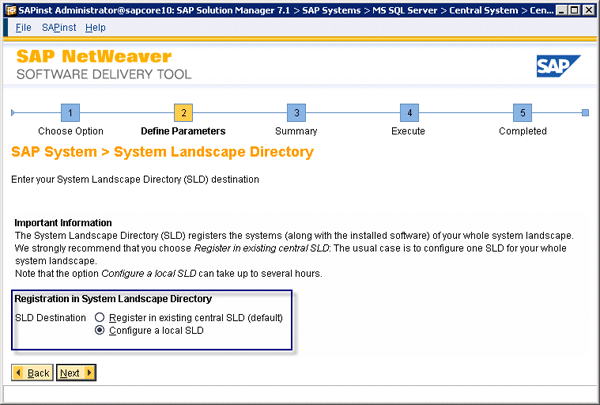Click the progress roadmap end marker

pos(585,113)
